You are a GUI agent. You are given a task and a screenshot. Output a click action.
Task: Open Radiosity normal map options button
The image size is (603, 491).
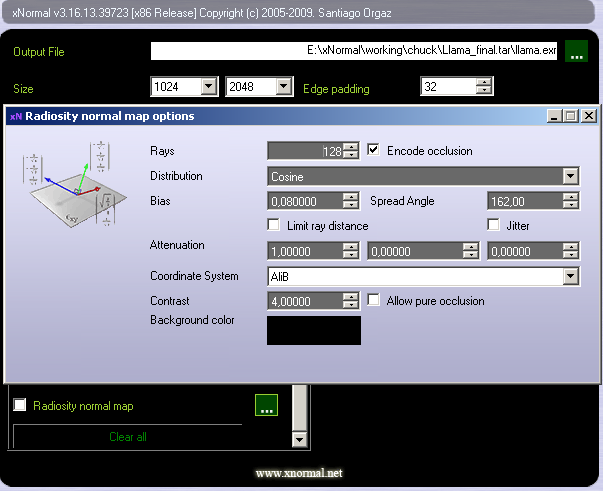pos(266,406)
